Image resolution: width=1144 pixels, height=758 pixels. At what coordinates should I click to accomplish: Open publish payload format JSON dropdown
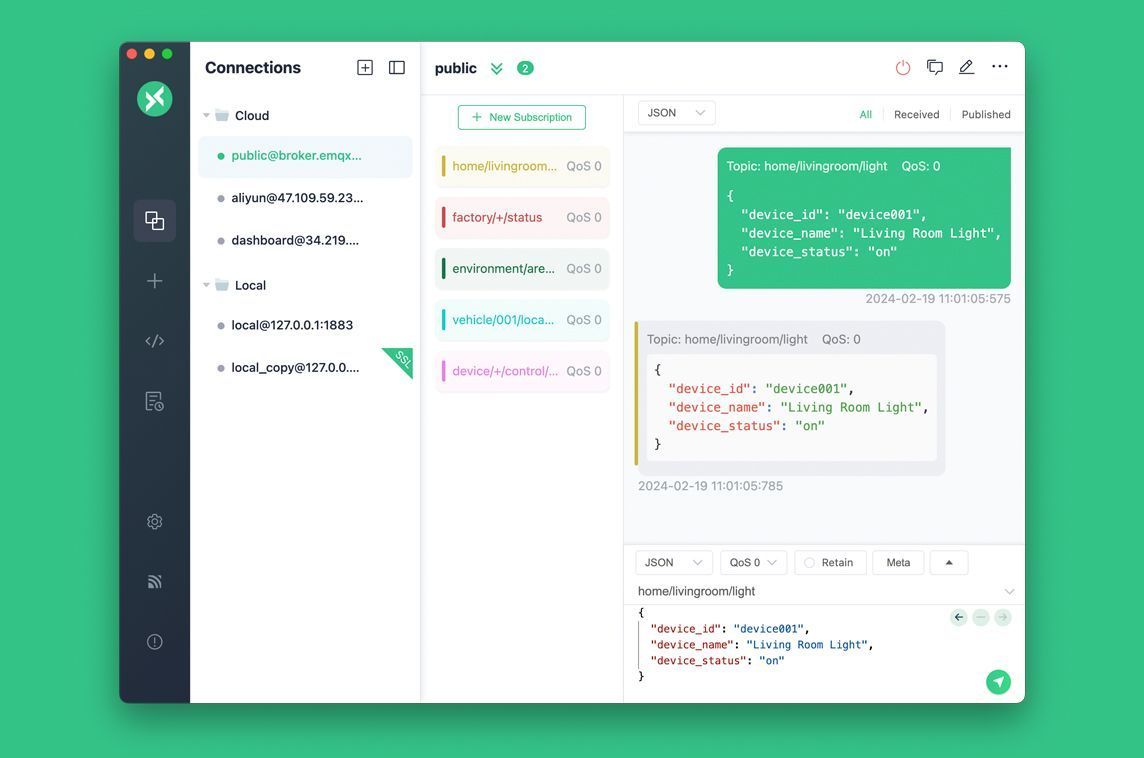[673, 562]
